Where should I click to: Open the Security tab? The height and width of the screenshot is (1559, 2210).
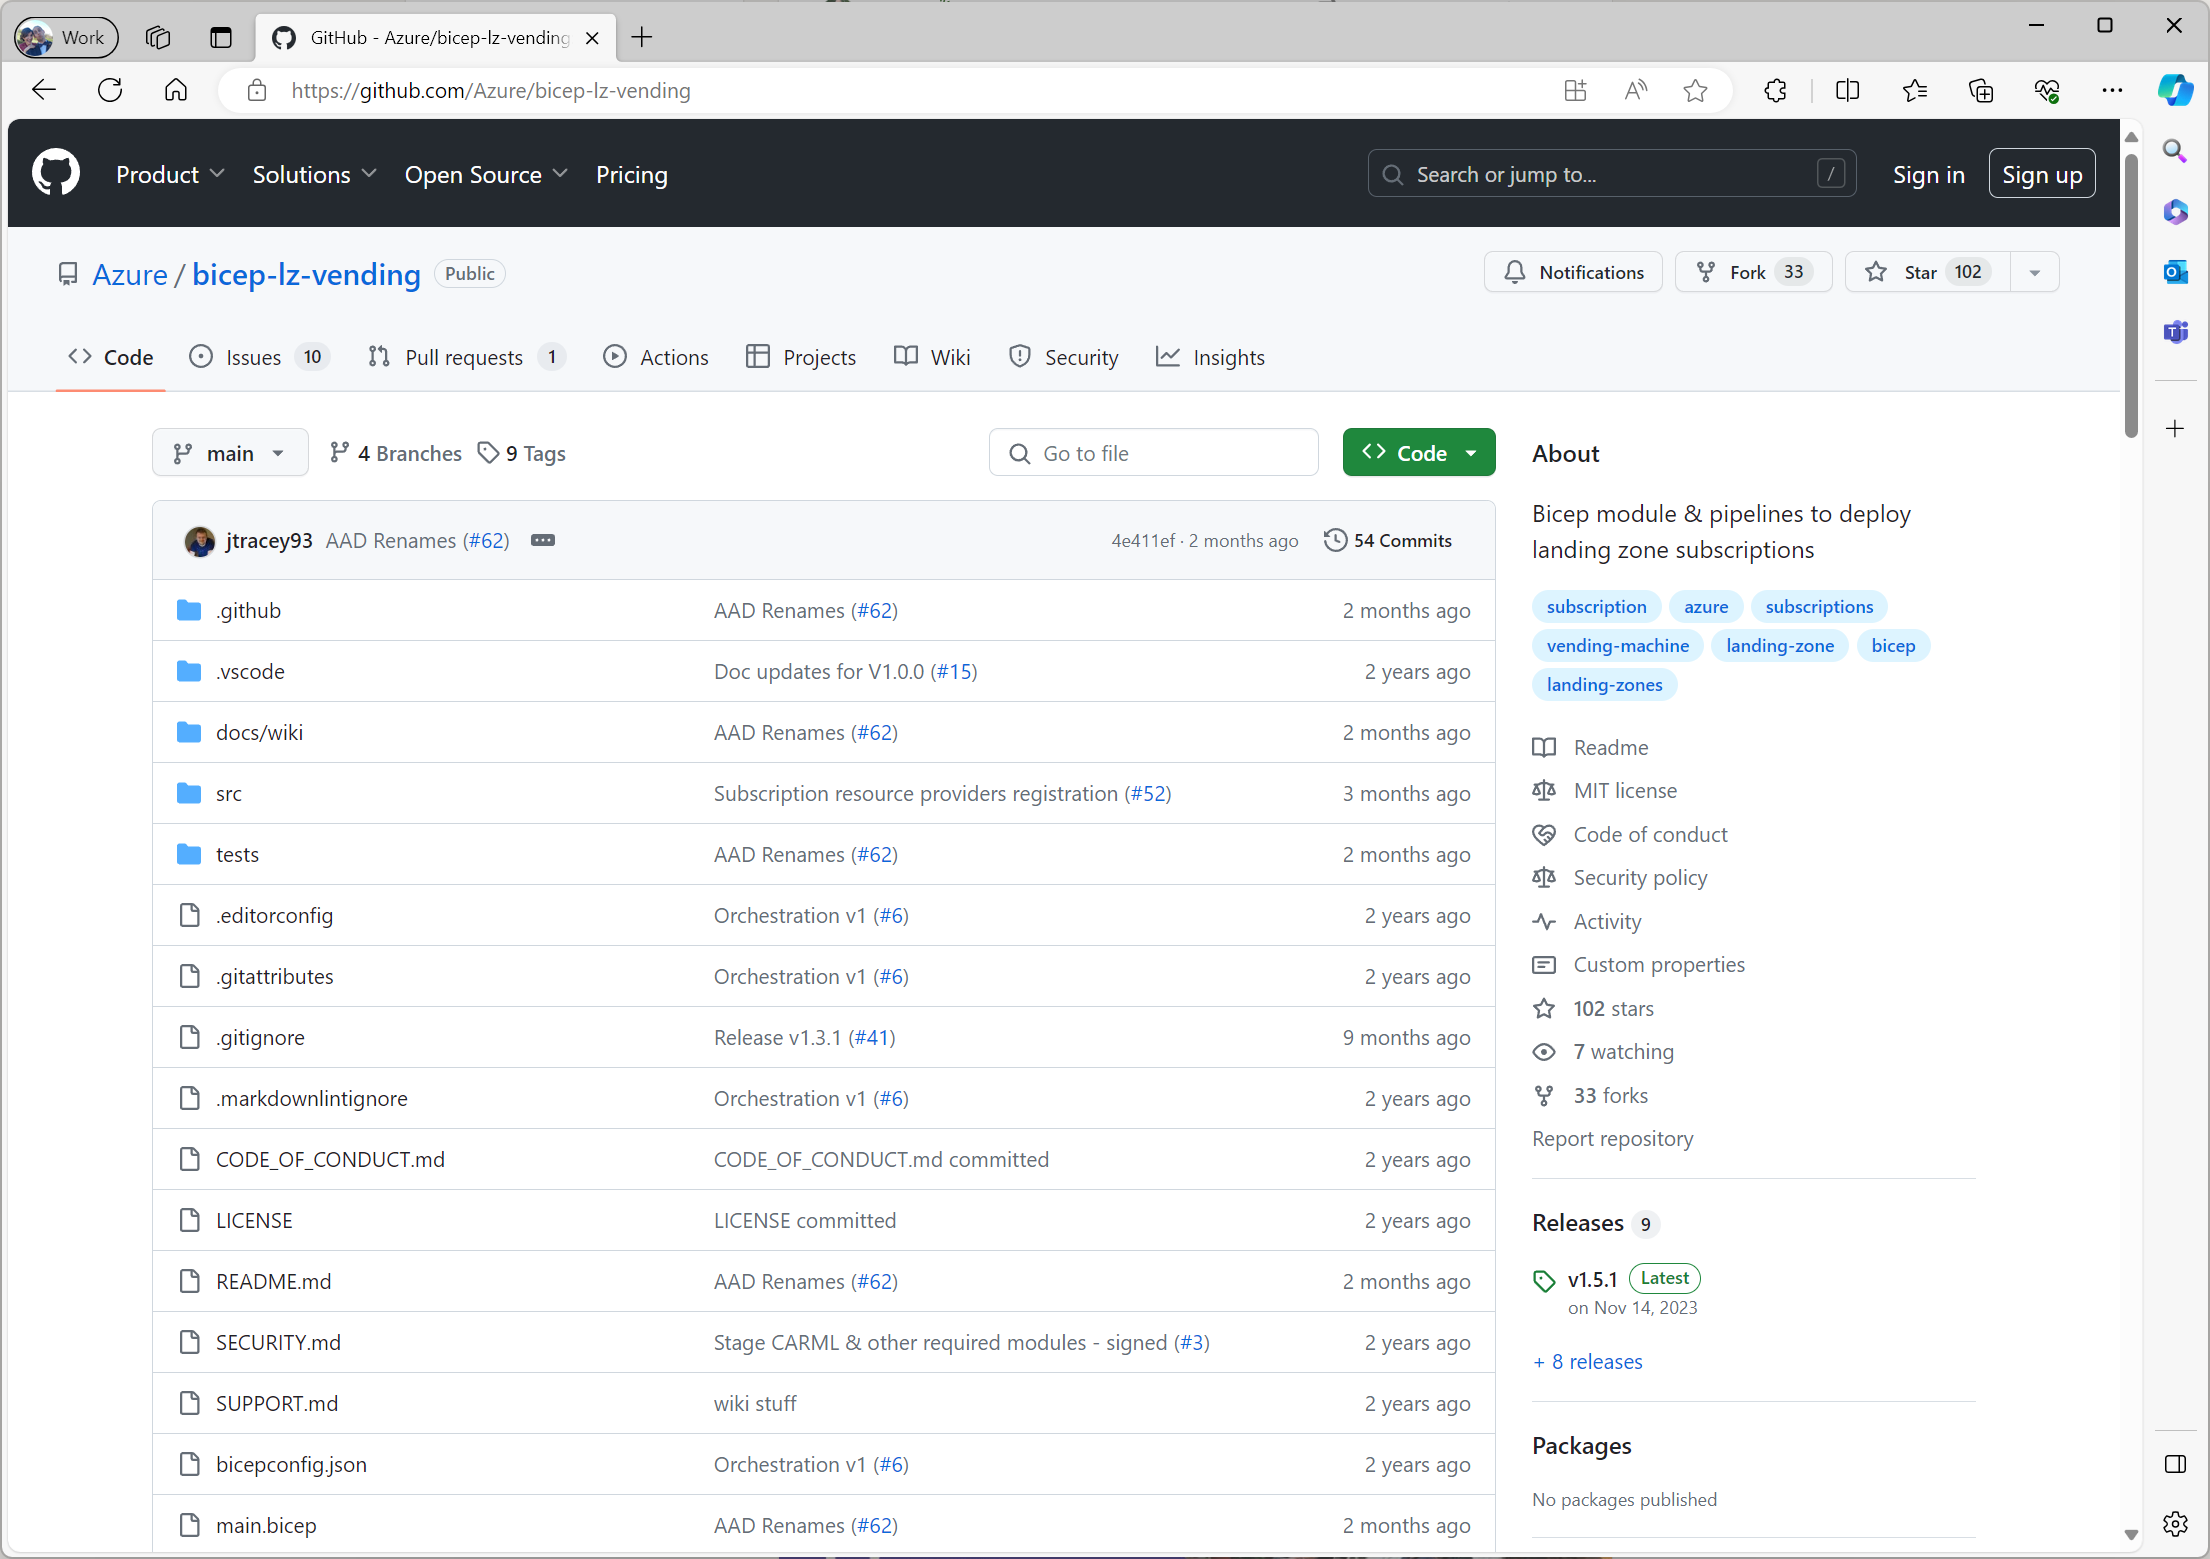tap(1064, 357)
